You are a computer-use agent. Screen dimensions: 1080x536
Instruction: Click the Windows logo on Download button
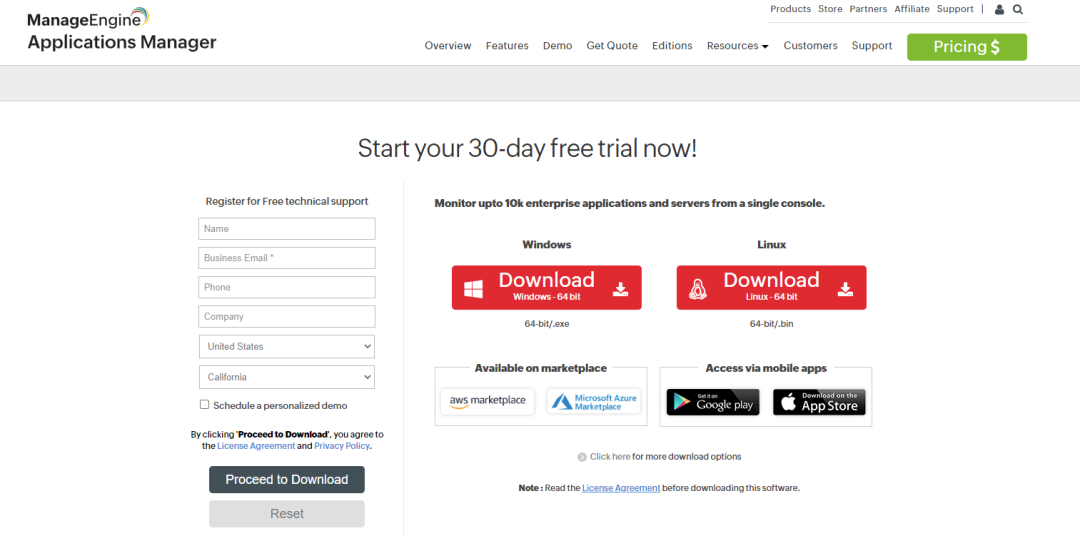click(x=473, y=289)
